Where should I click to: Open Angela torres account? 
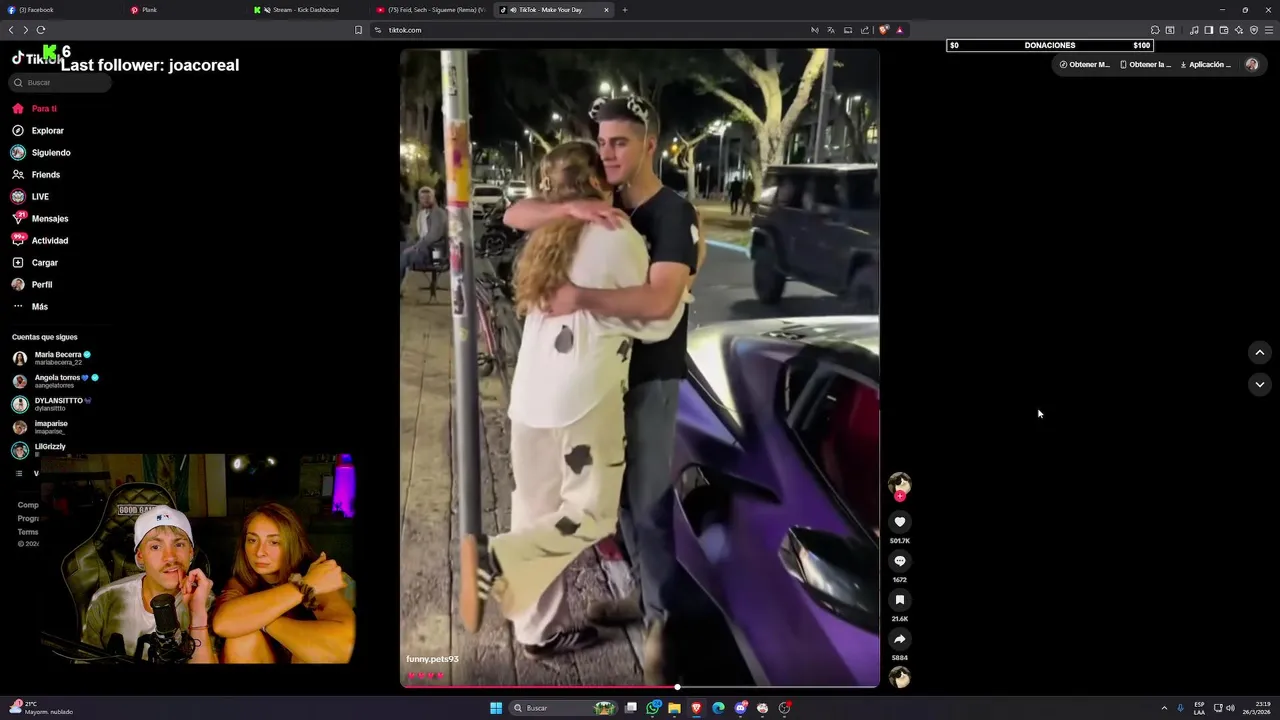pos(55,380)
